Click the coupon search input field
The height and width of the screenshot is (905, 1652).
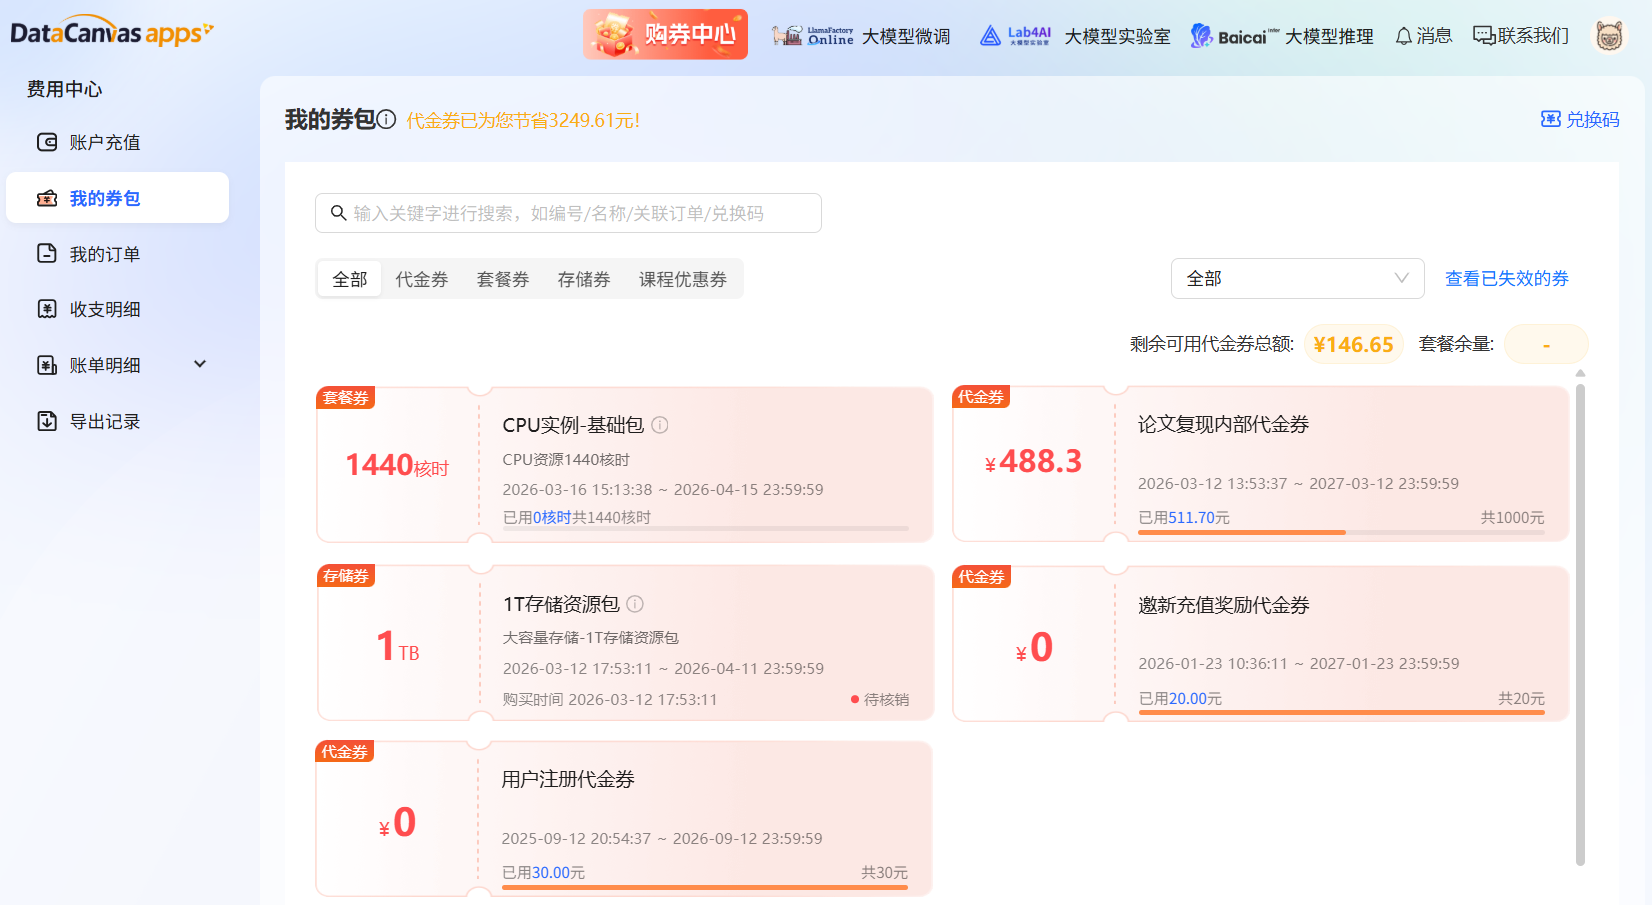568,212
